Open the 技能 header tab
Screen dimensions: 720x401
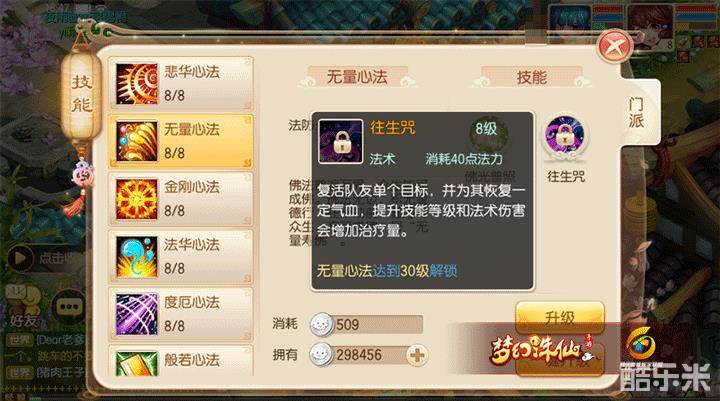click(x=532, y=77)
